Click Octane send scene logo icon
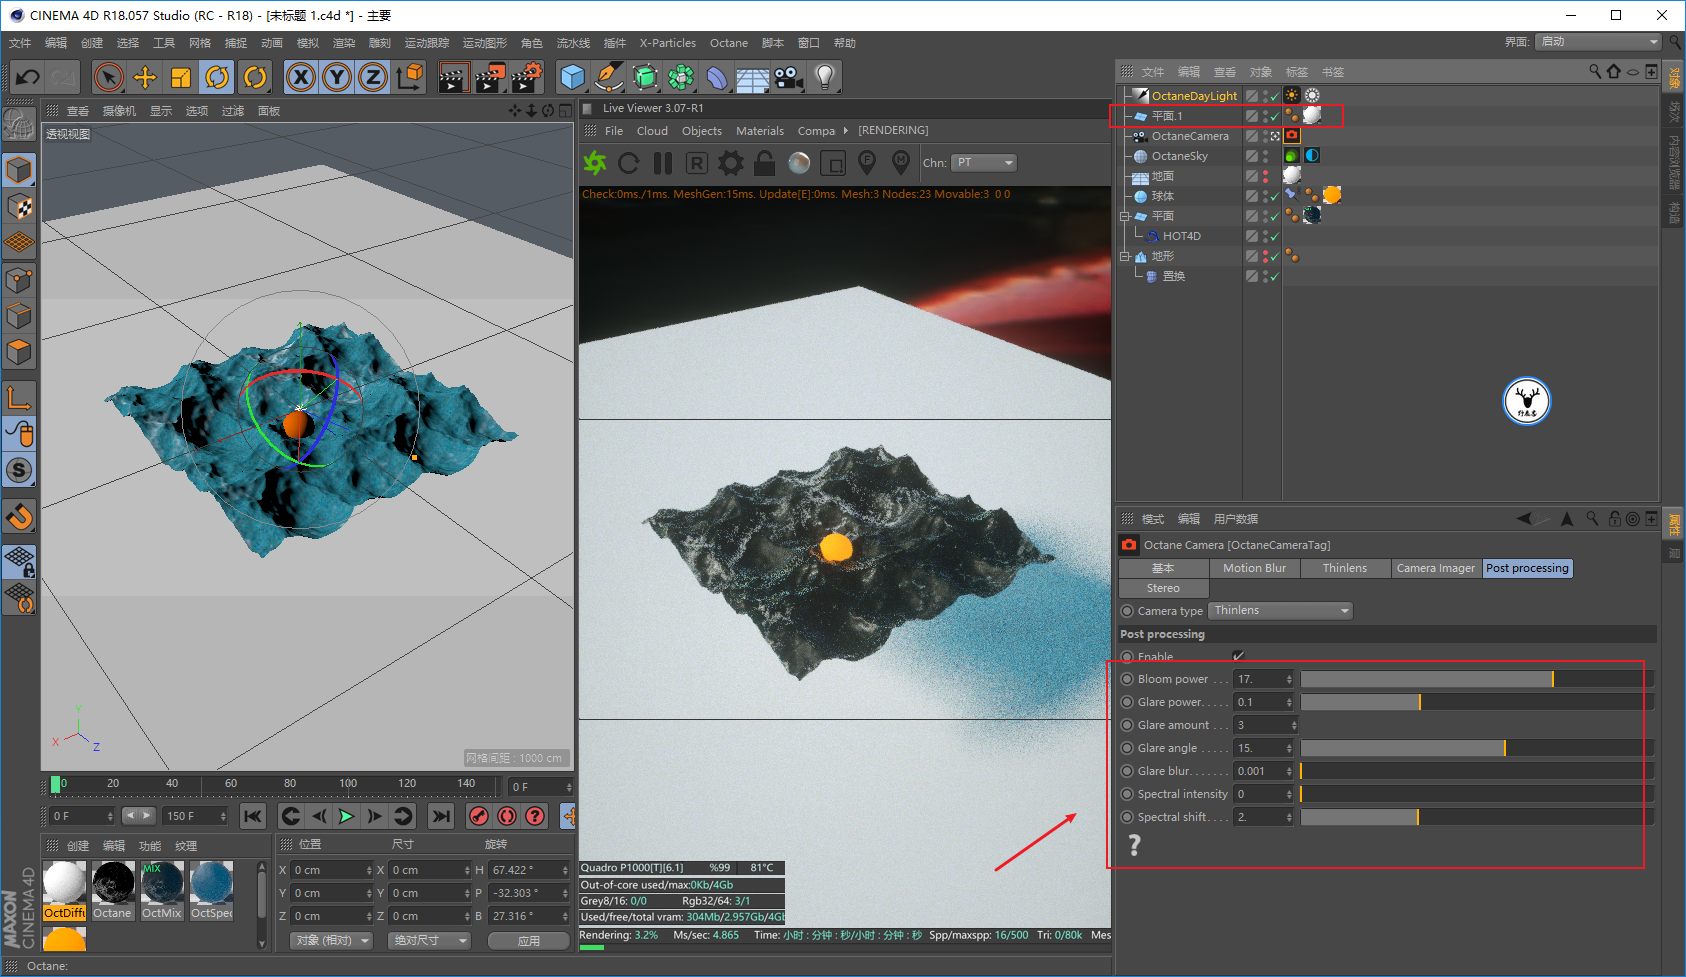Screen dimensions: 1686x977 pyautogui.click(x=595, y=162)
